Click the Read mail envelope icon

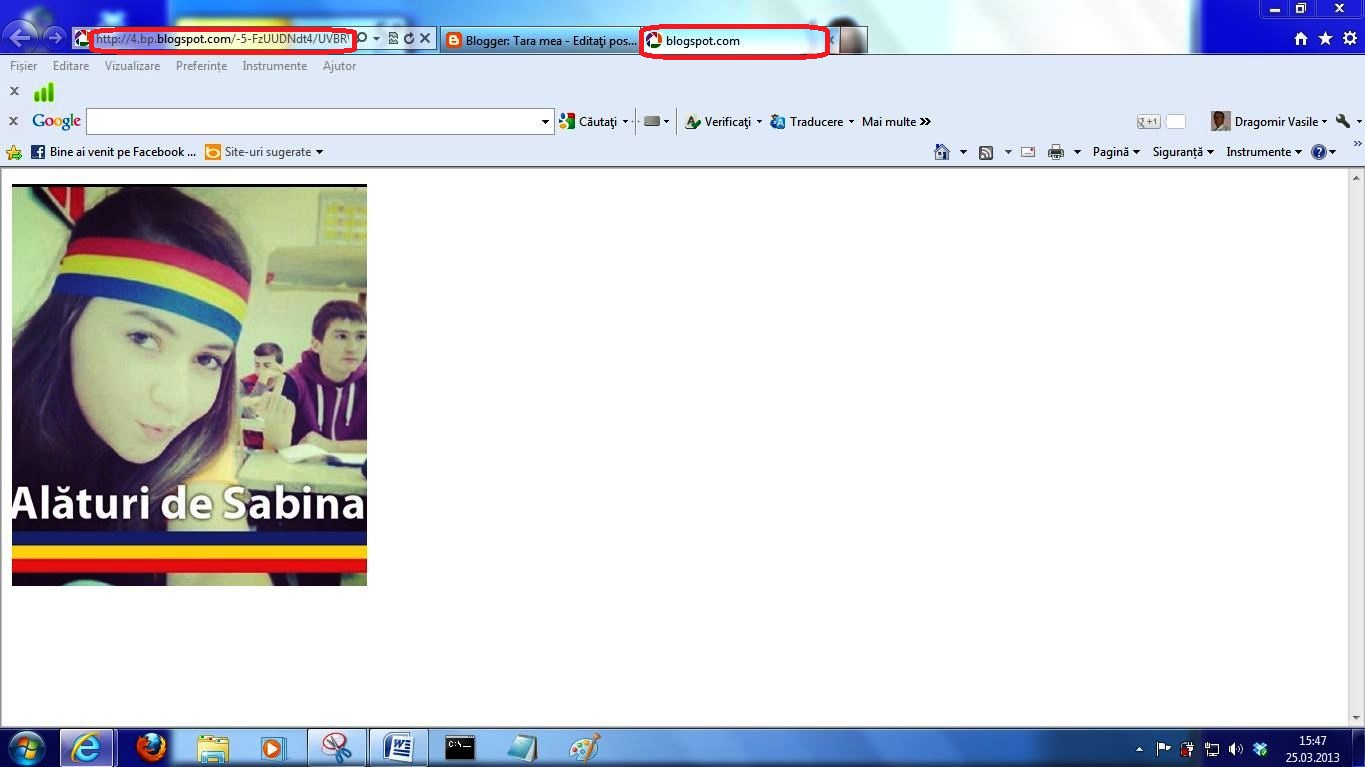(x=1027, y=152)
